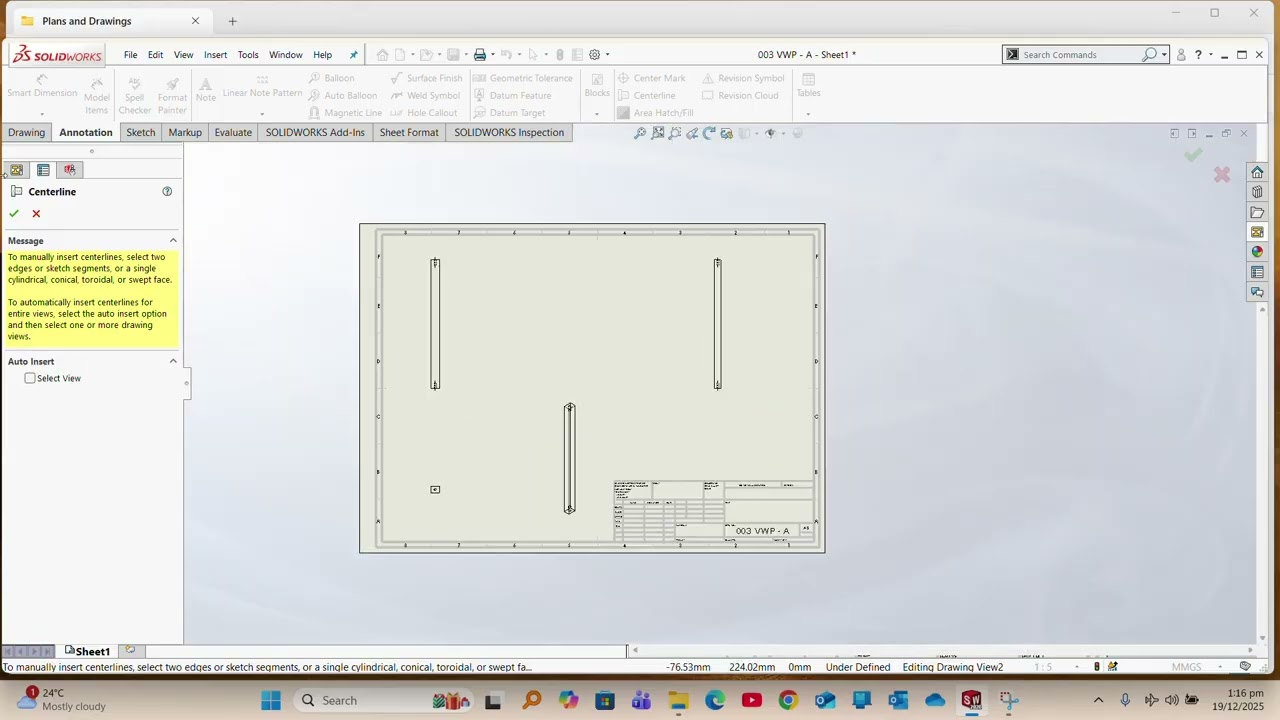
Task: Open Windows Start button
Action: 271,700
